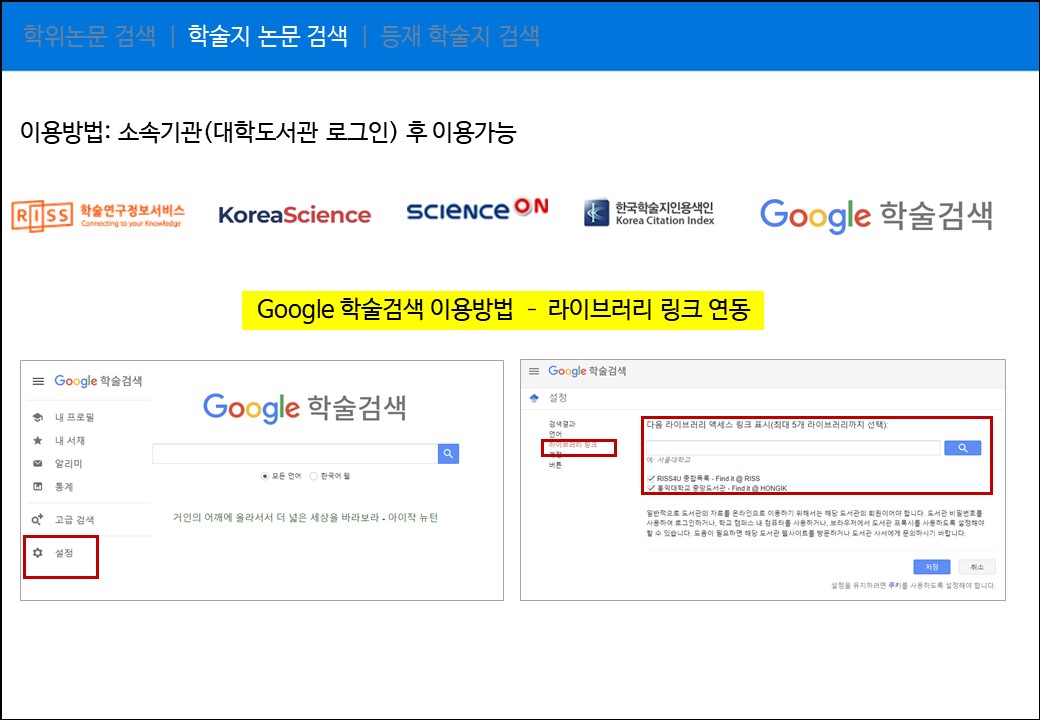Click the 쿠키 link in settings footer
Screen dimensions: 1040x720
[x=893, y=585]
